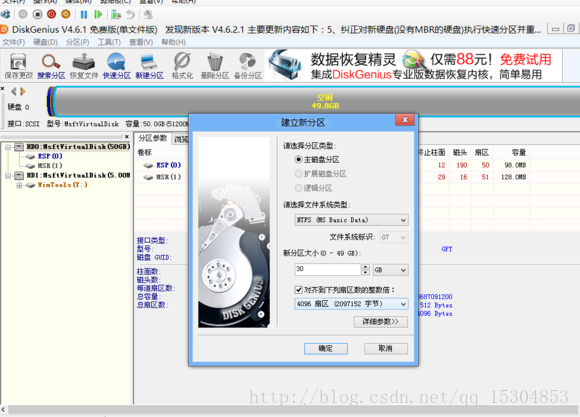Click the 容量 column header

point(519,152)
